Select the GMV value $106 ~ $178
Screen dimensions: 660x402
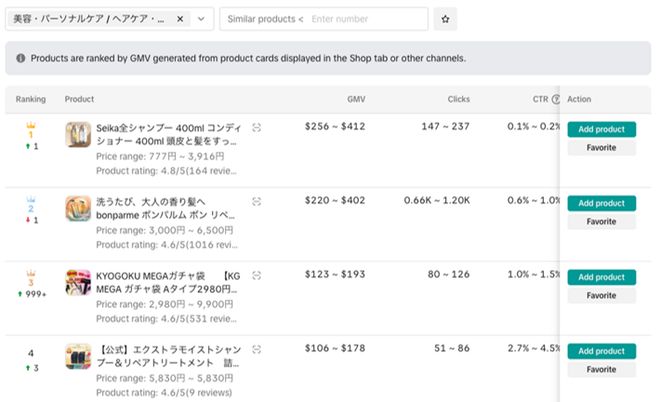335,348
